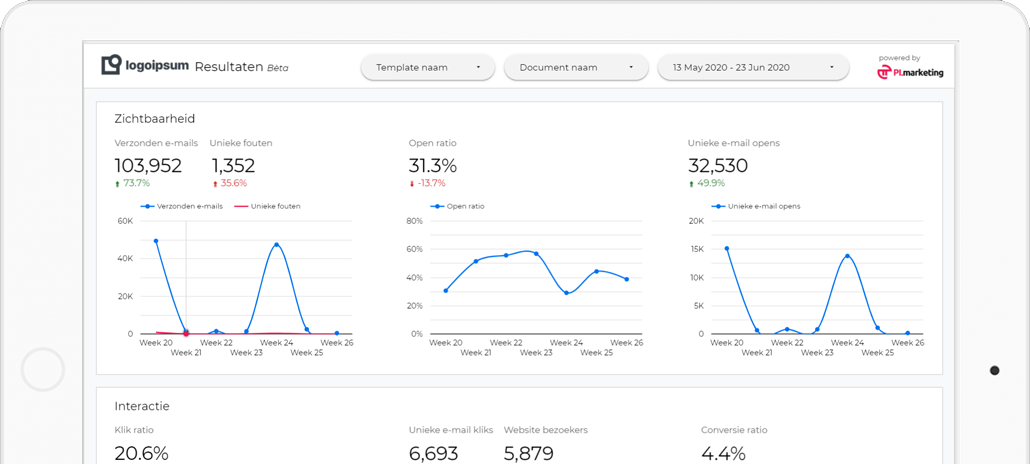Click the Zichtbaarheid section heading
Viewport: 1030px width, 464px height.
154,119
